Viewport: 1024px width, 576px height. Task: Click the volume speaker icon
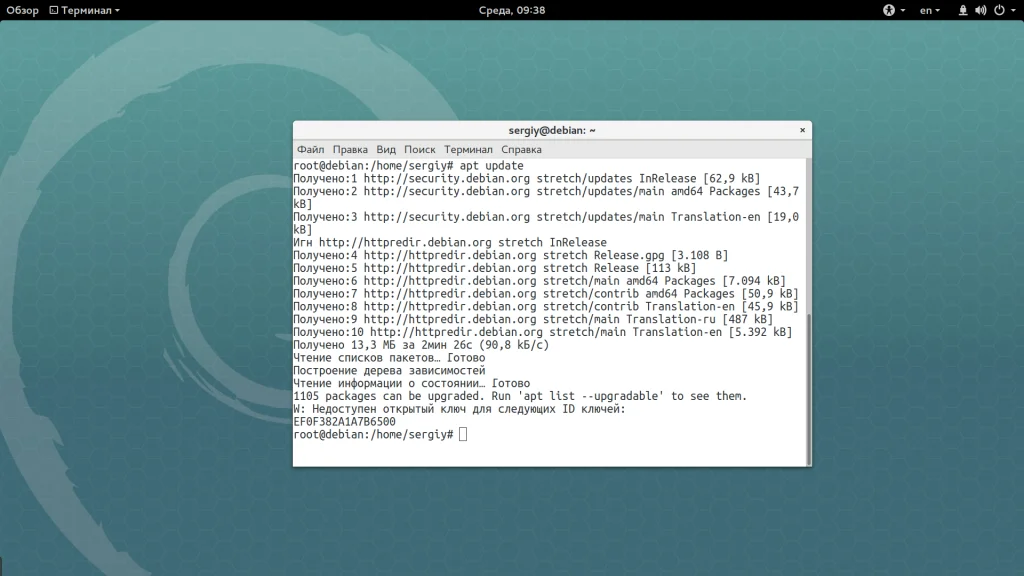coord(980,10)
